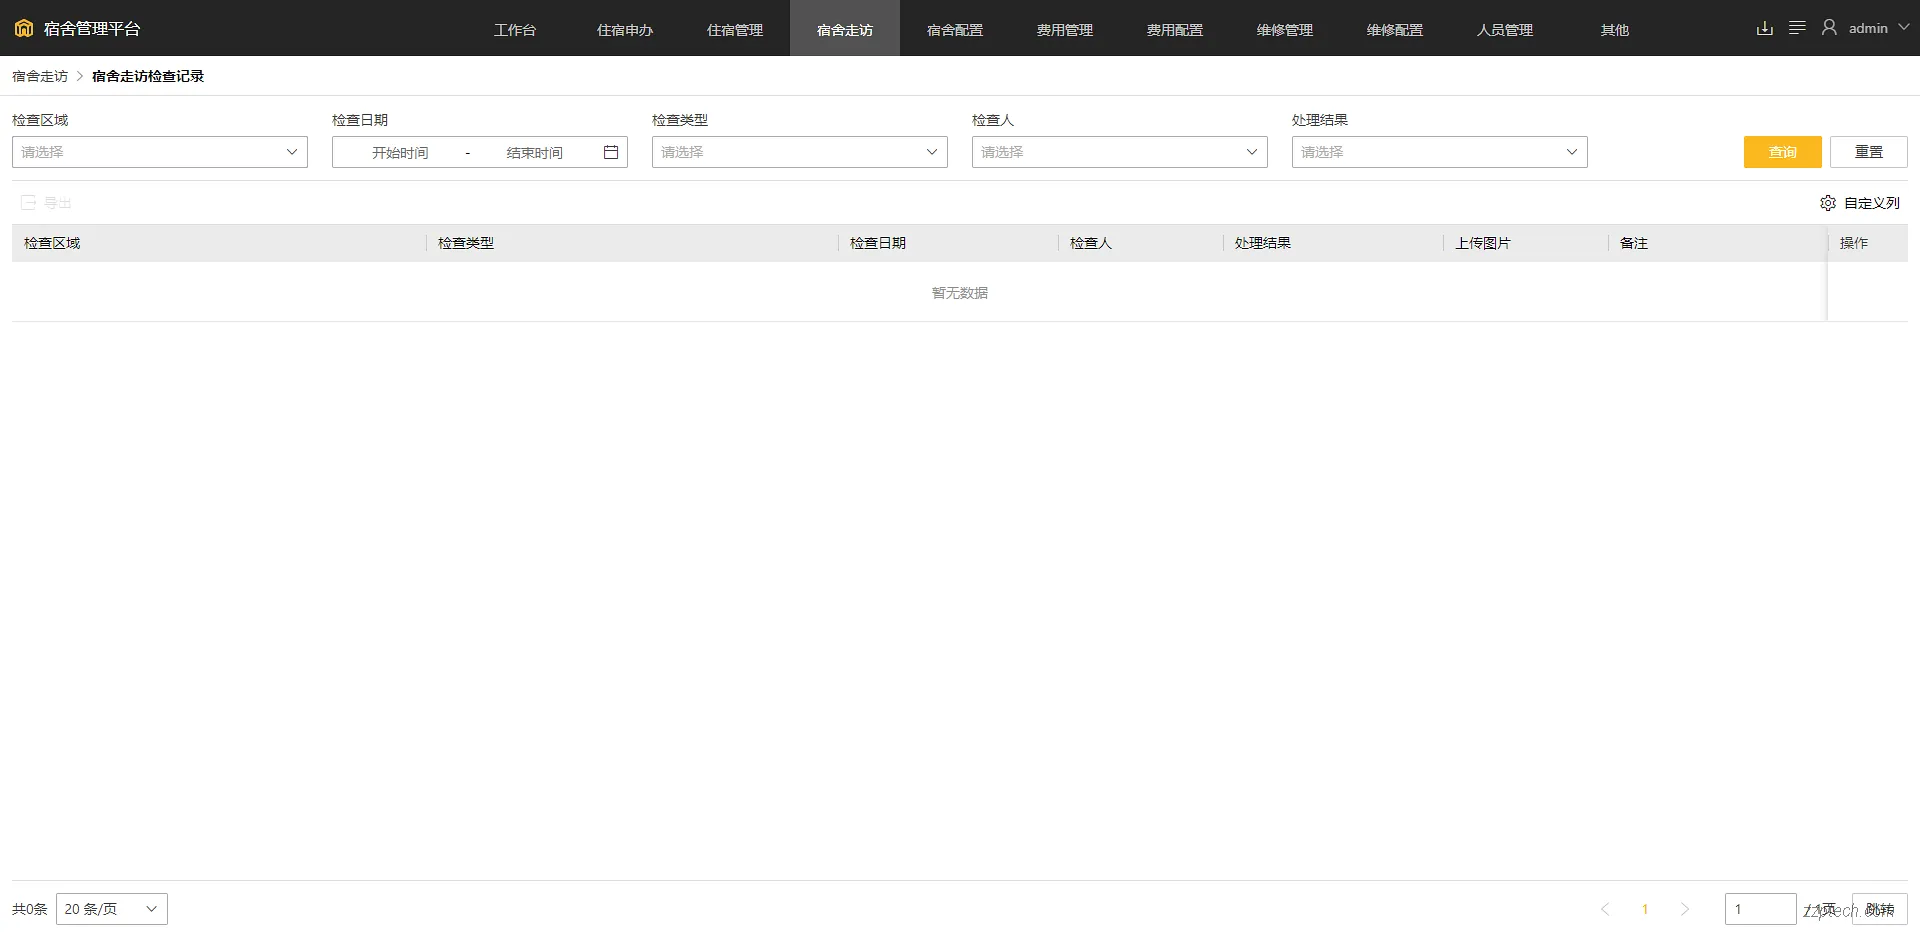Open the 检查类型 dropdown
This screenshot has height=937, width=1920.
[798, 152]
